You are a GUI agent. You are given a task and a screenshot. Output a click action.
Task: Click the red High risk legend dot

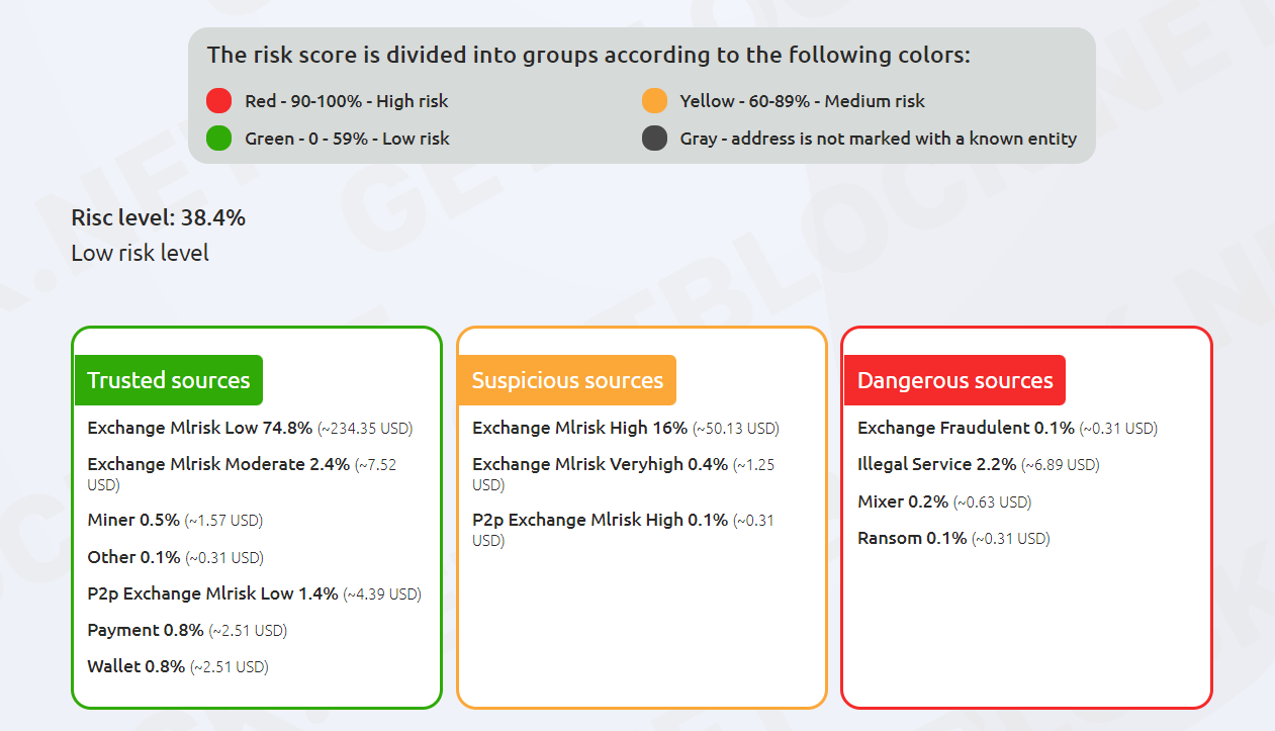click(219, 100)
